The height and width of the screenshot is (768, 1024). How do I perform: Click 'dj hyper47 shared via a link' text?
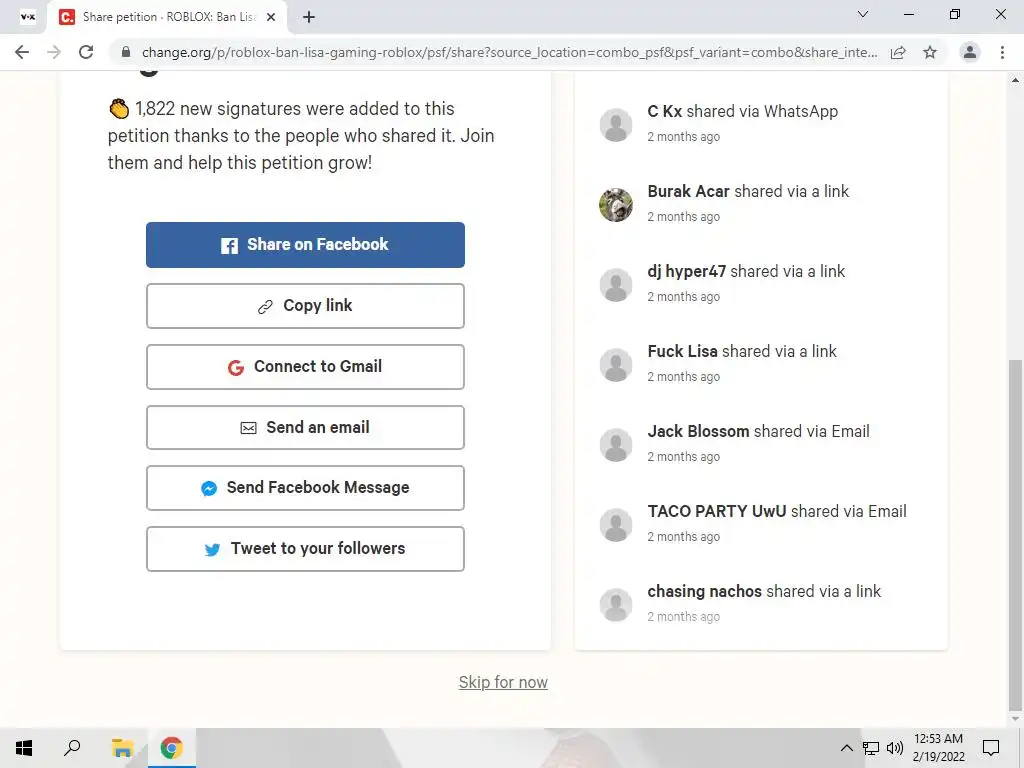click(746, 272)
